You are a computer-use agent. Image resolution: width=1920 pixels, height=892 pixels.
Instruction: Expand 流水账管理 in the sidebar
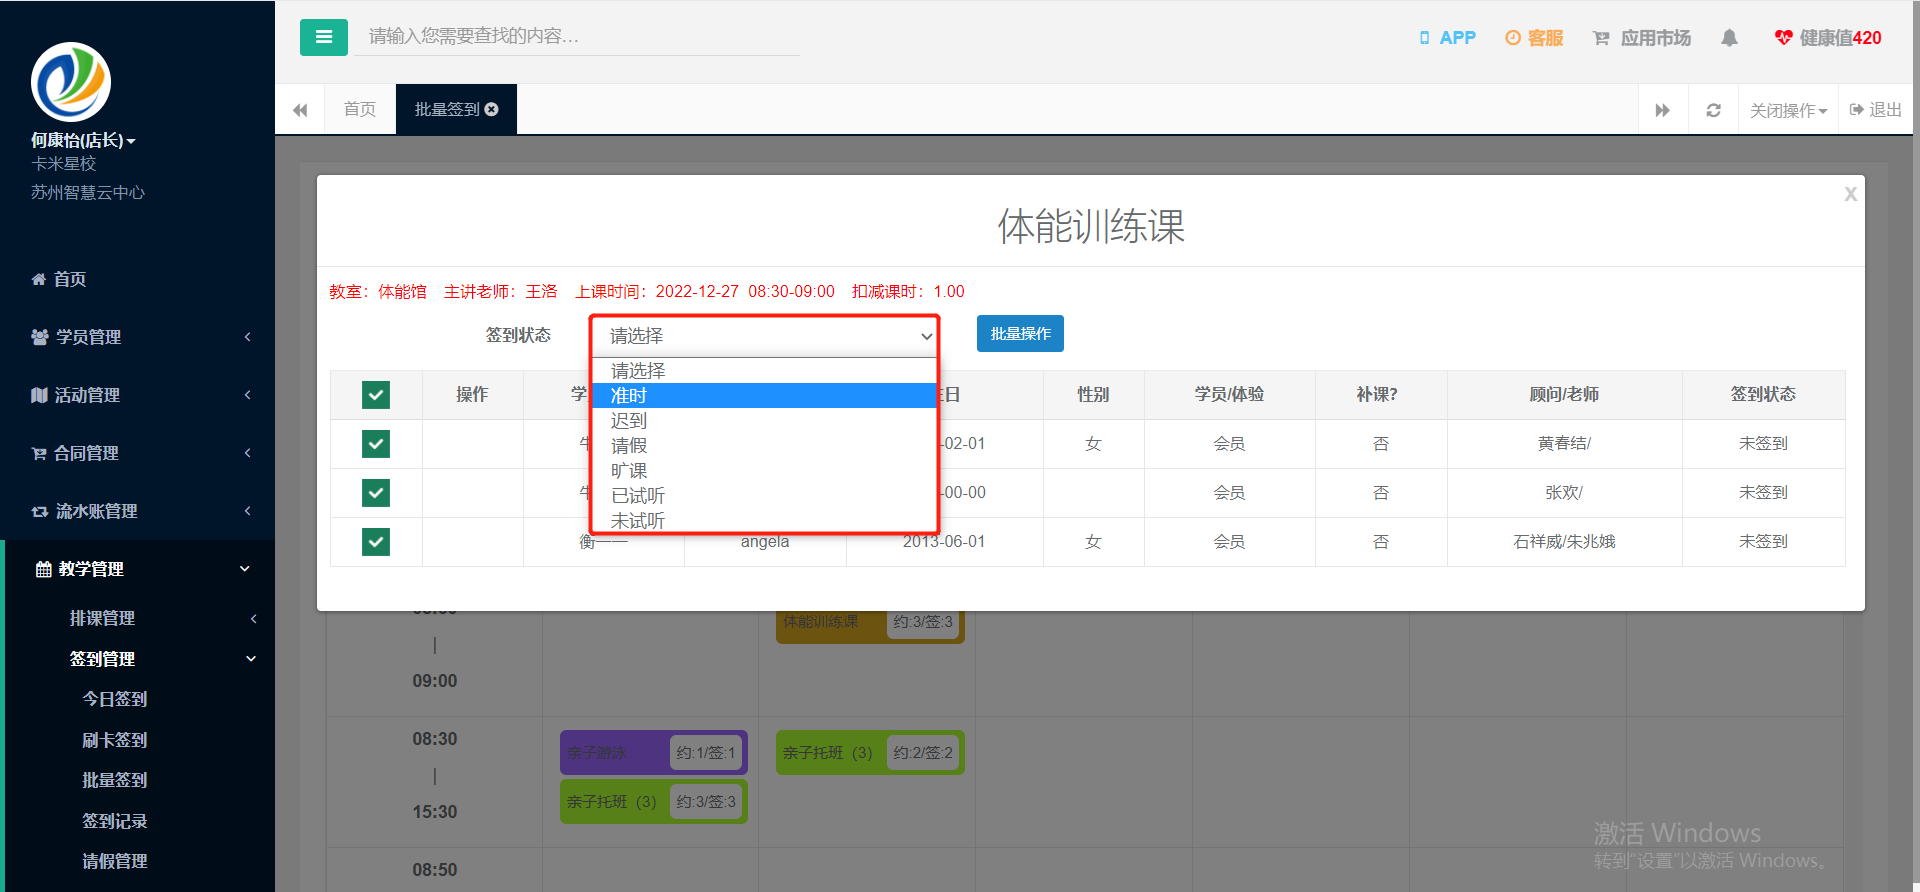pos(137,511)
